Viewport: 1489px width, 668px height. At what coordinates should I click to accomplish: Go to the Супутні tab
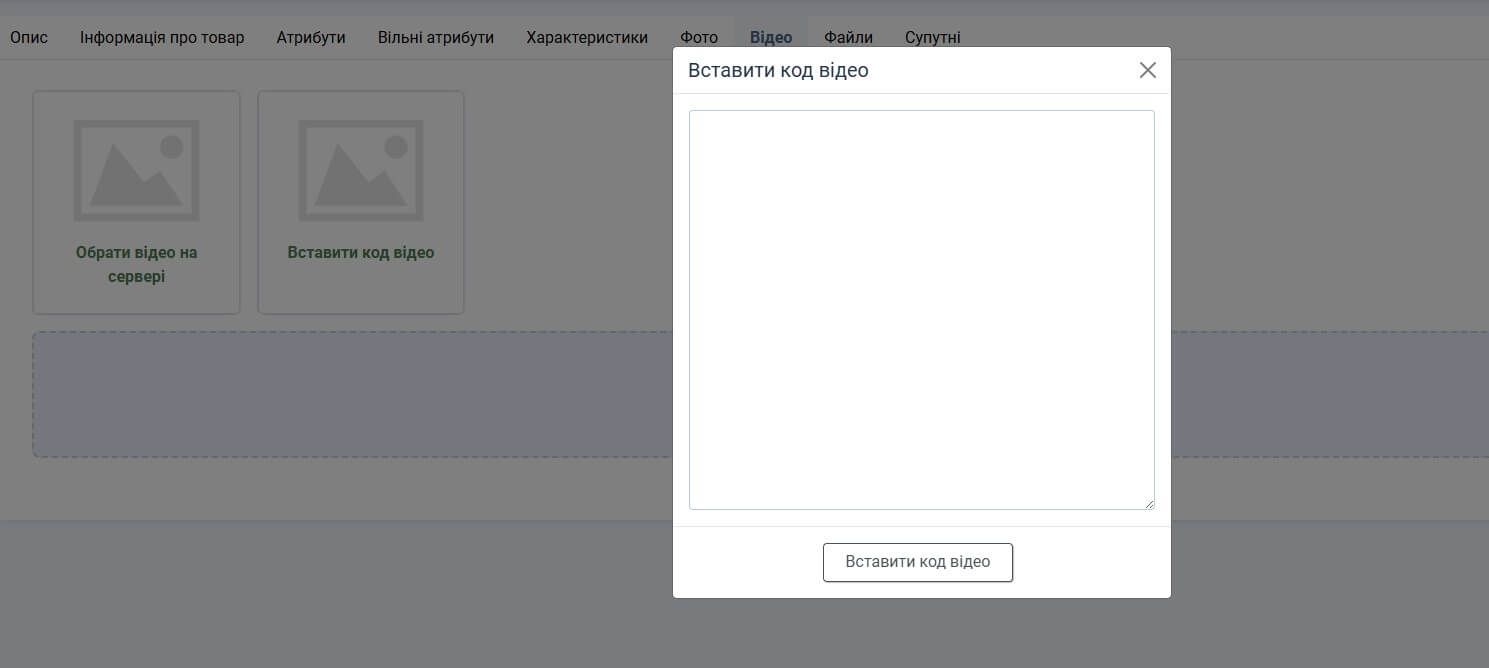pos(933,37)
